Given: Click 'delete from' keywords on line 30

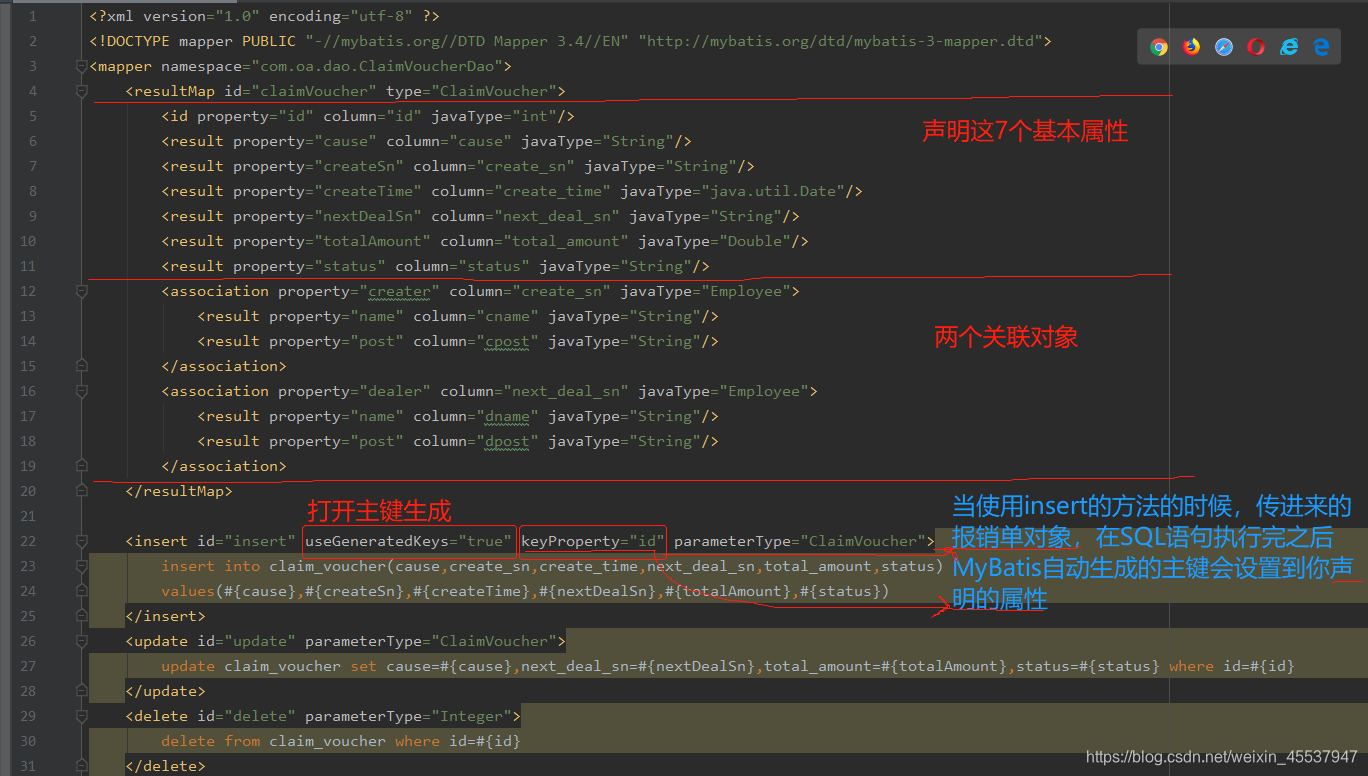Looking at the screenshot, I should (x=211, y=741).
